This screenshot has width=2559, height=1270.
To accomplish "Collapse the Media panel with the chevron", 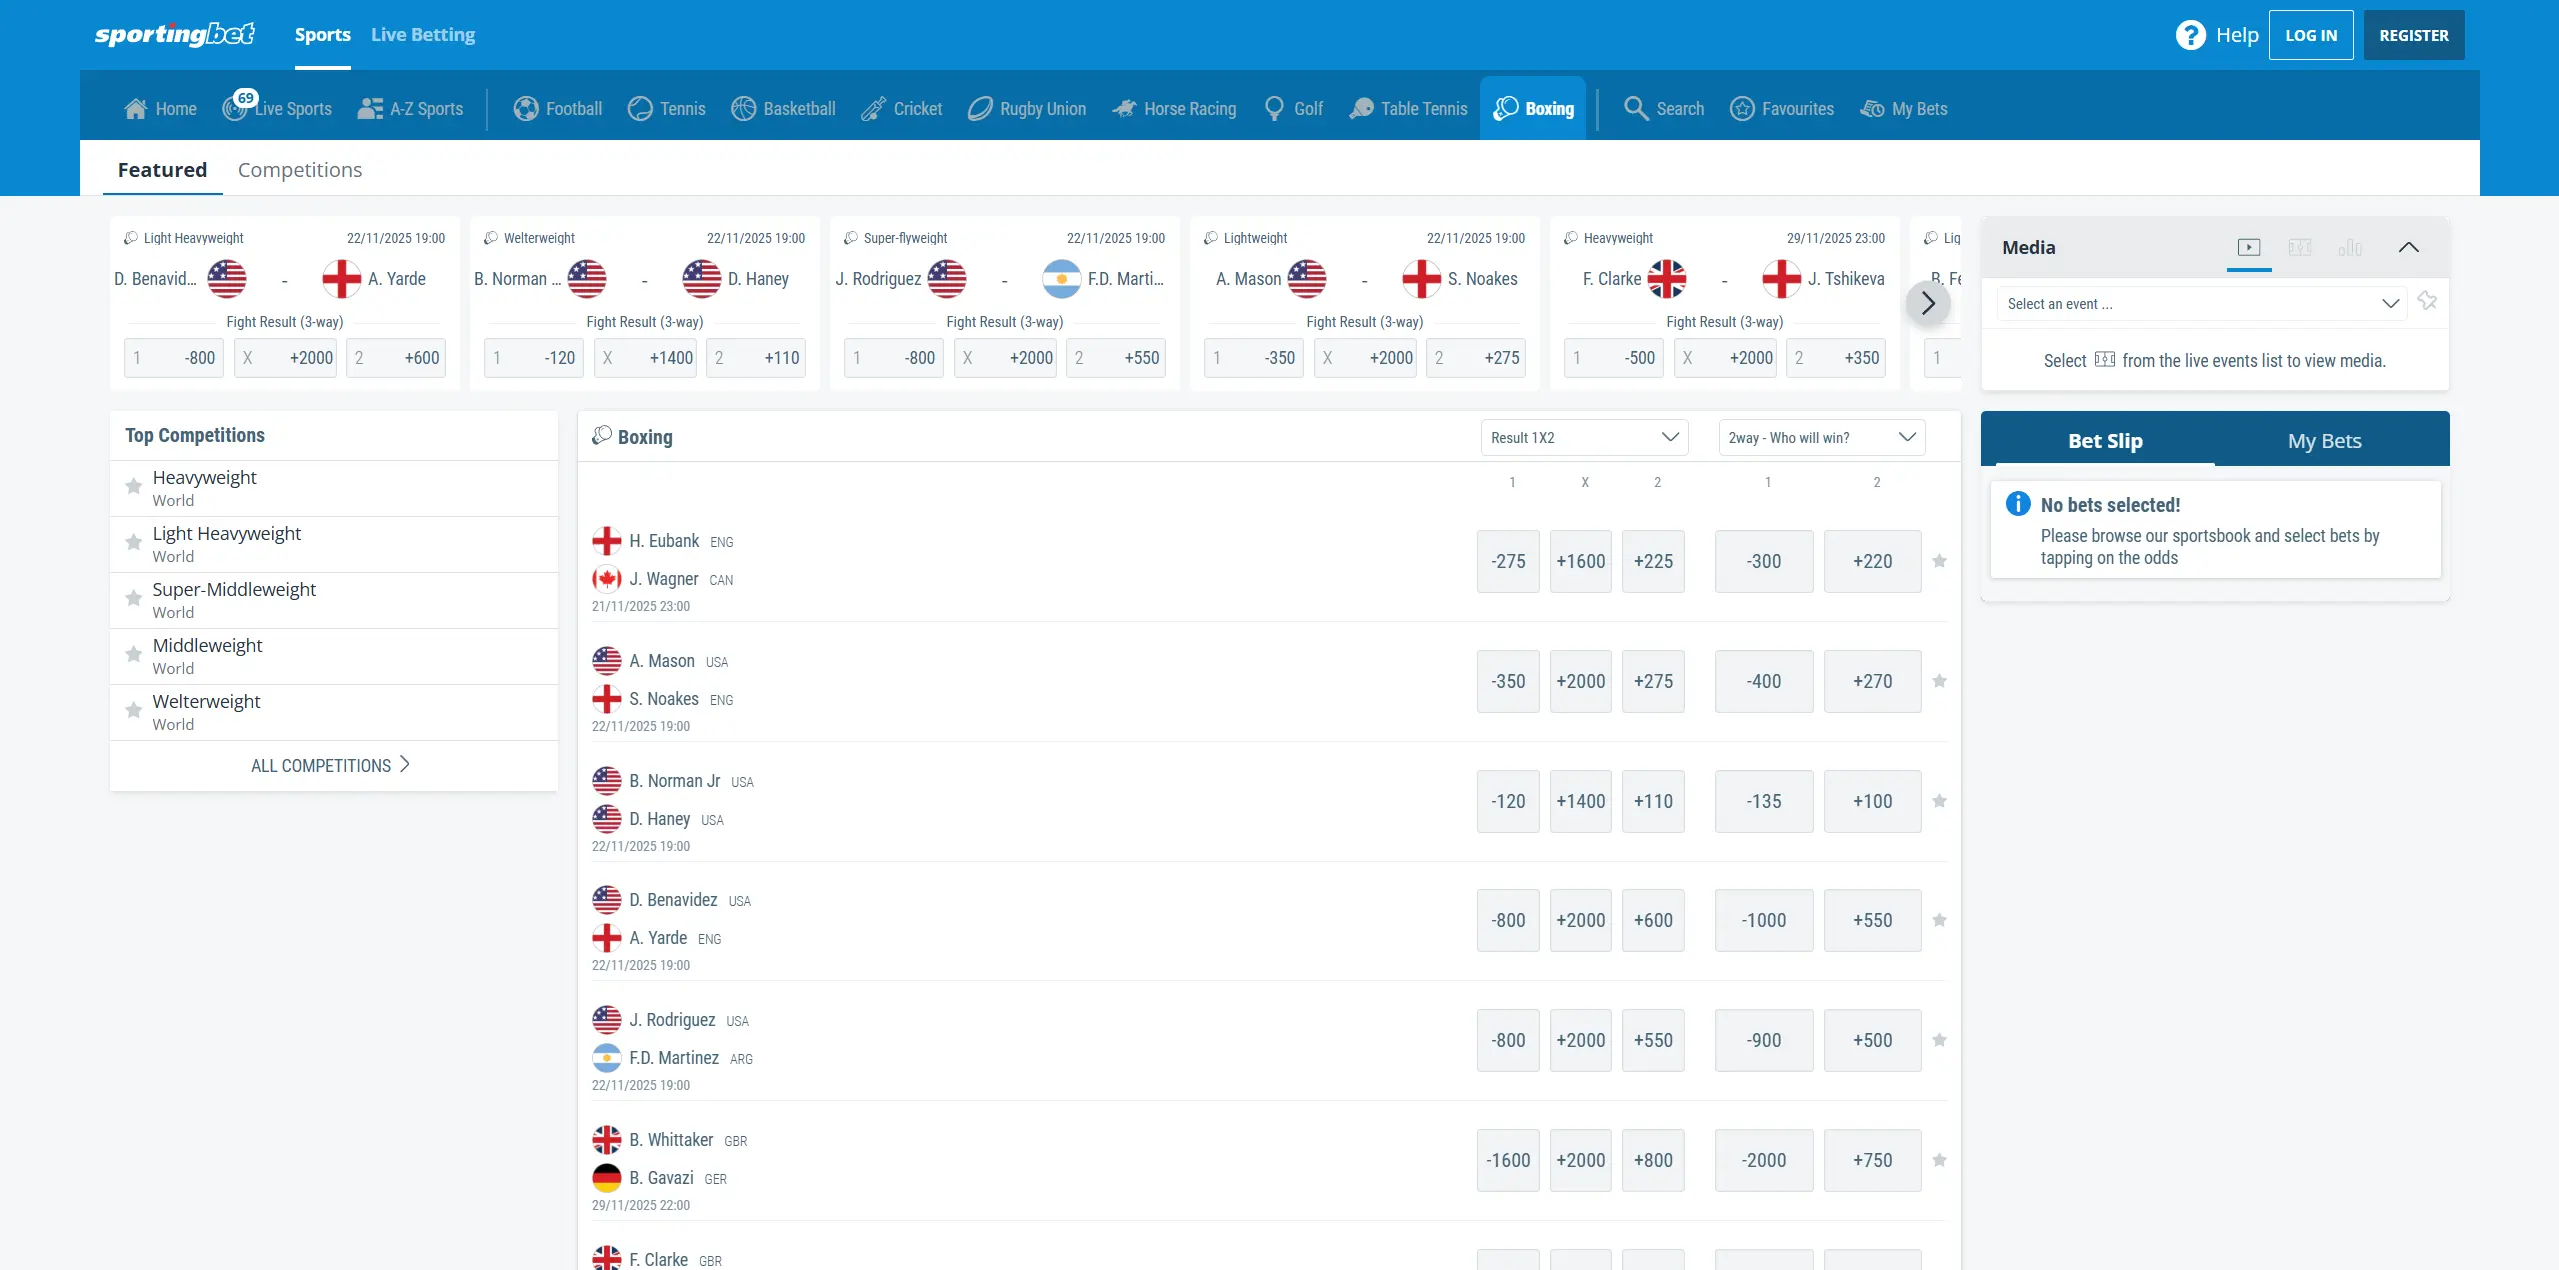I will 2408,247.
